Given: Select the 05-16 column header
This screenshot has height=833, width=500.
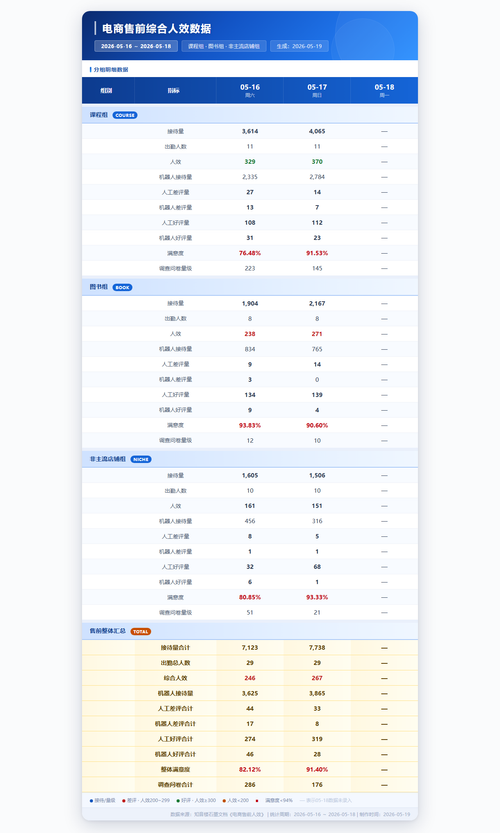Looking at the screenshot, I should coord(250,90).
